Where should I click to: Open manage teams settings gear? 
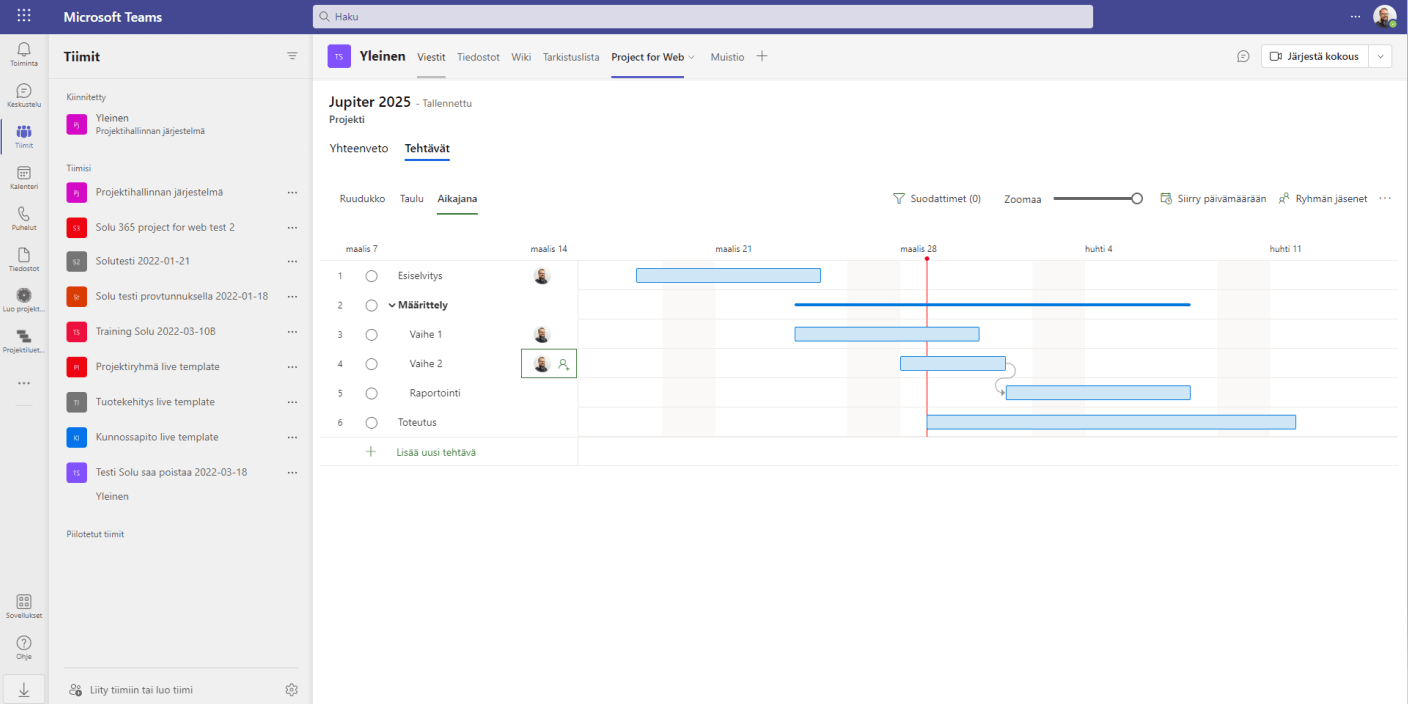292,689
